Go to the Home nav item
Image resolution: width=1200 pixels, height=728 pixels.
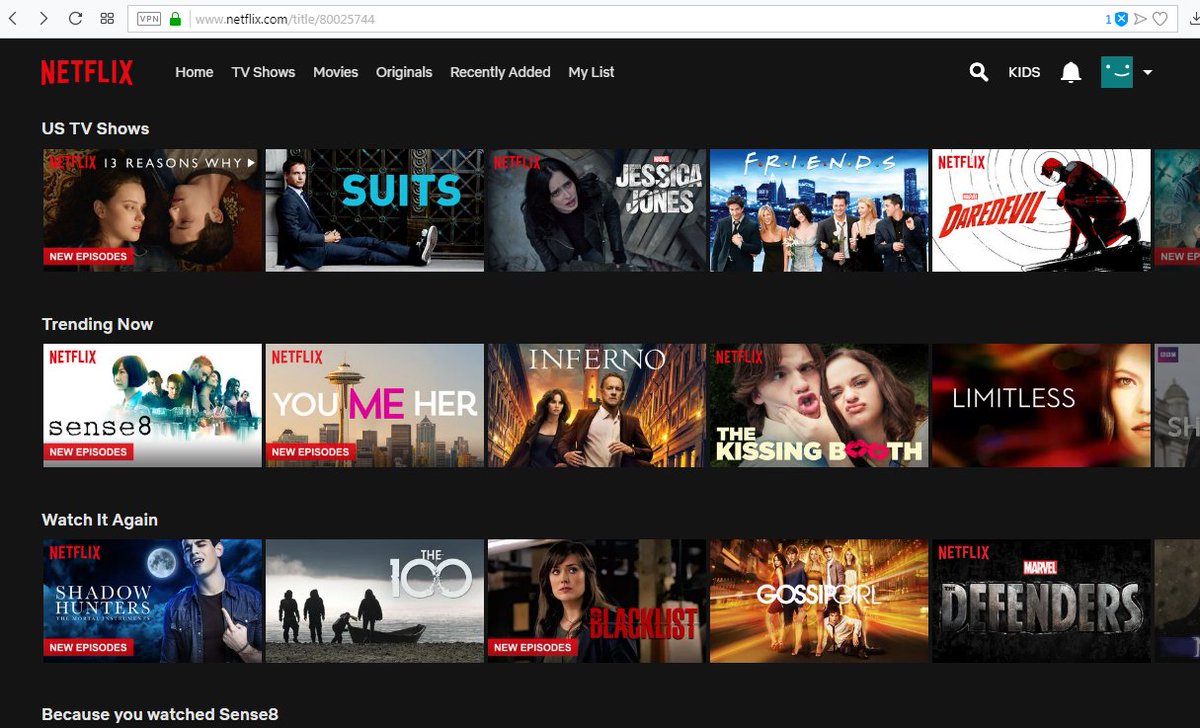click(194, 72)
